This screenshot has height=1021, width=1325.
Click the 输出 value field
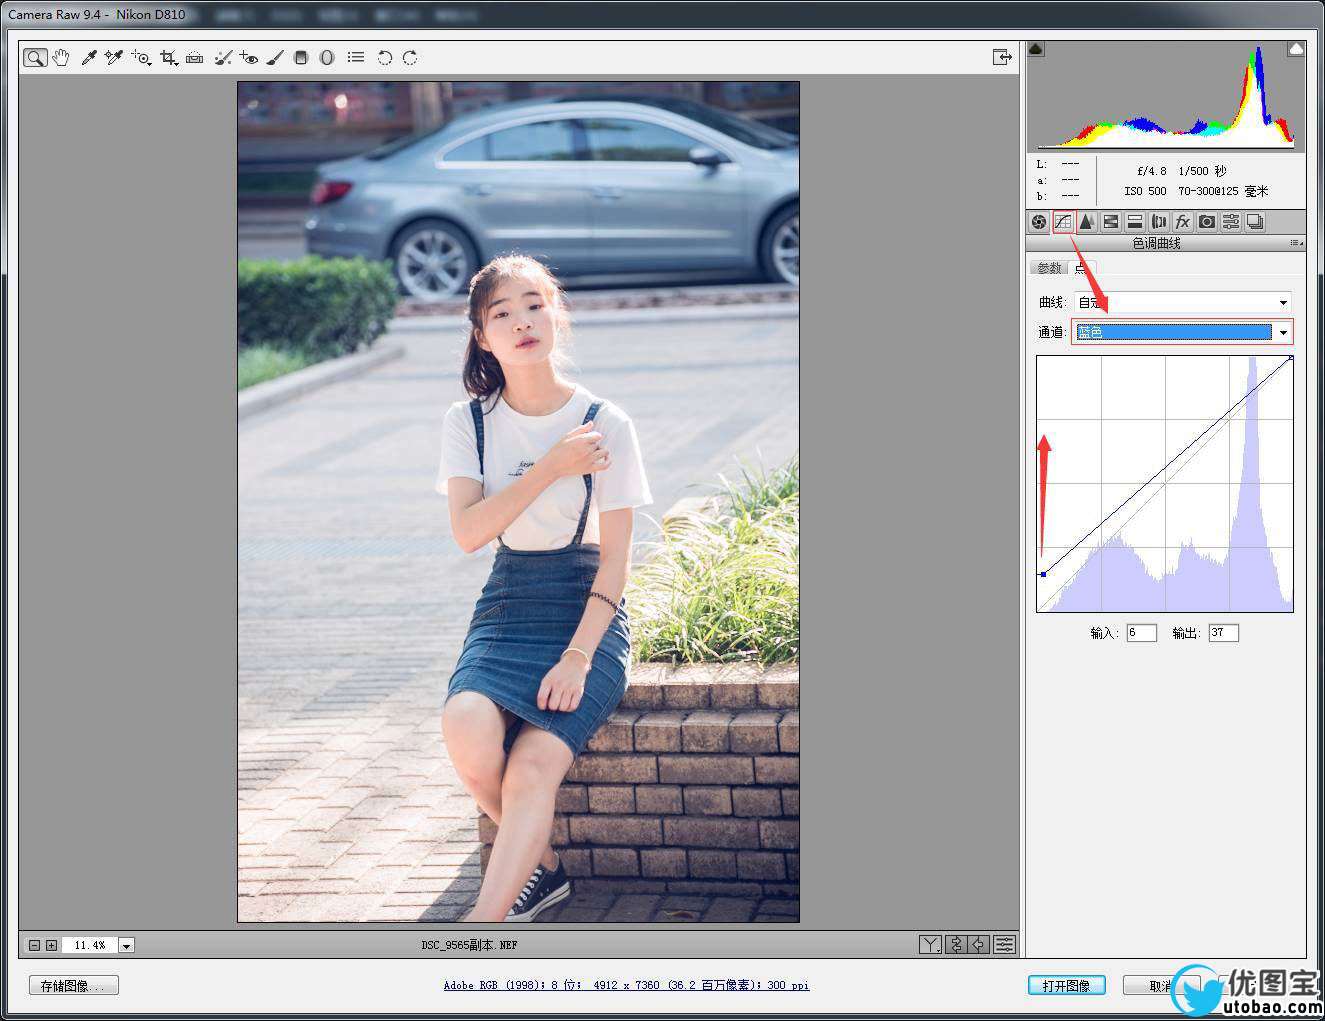click(1223, 633)
